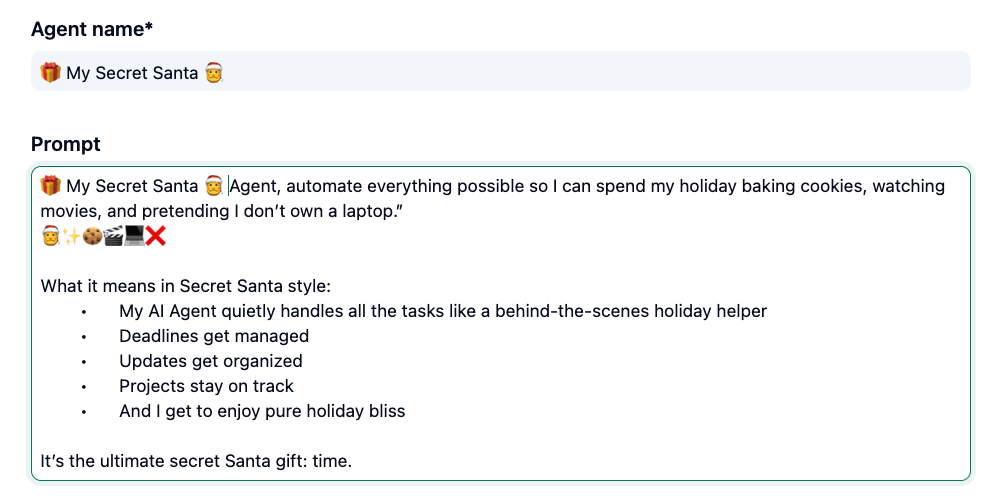The width and height of the screenshot is (994, 503).
Task: Click the clapperboard emoji in the prompt
Action: pyautogui.click(x=113, y=237)
